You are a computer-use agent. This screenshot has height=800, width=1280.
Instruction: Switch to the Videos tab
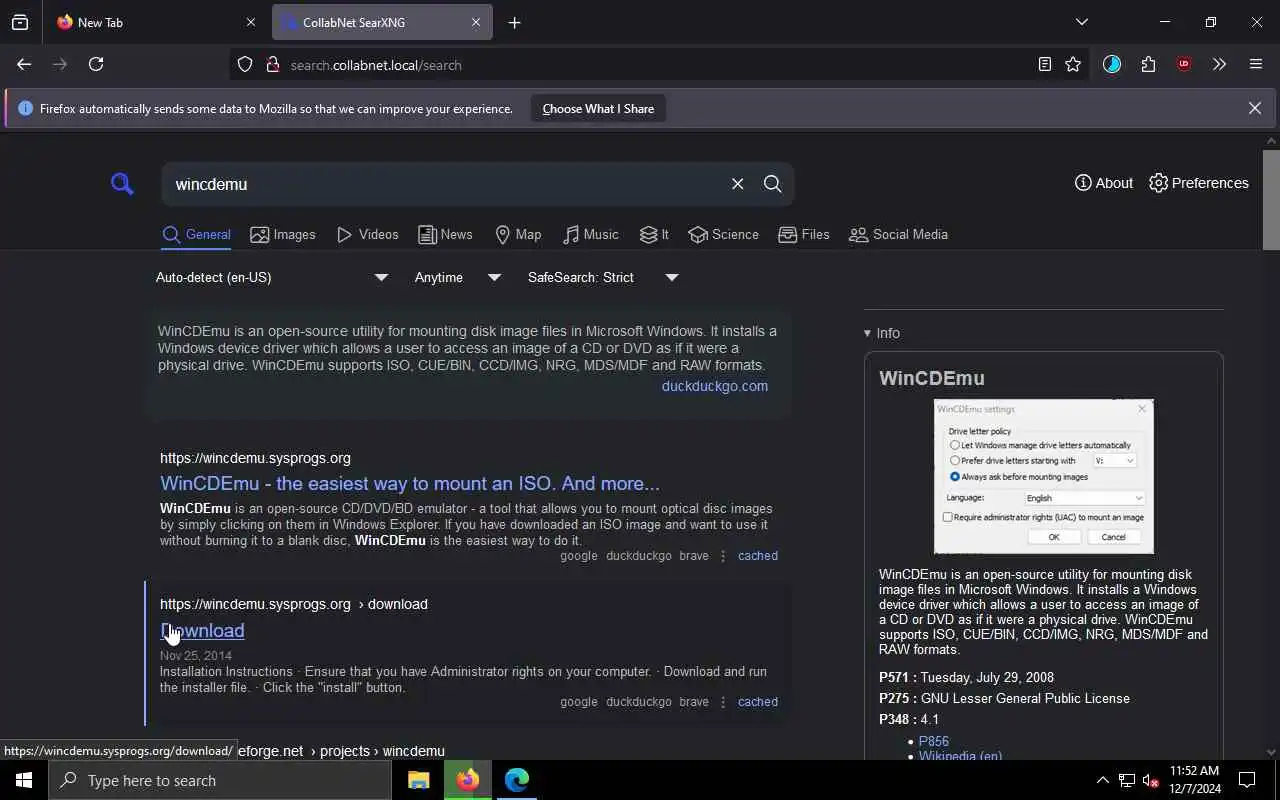(367, 234)
